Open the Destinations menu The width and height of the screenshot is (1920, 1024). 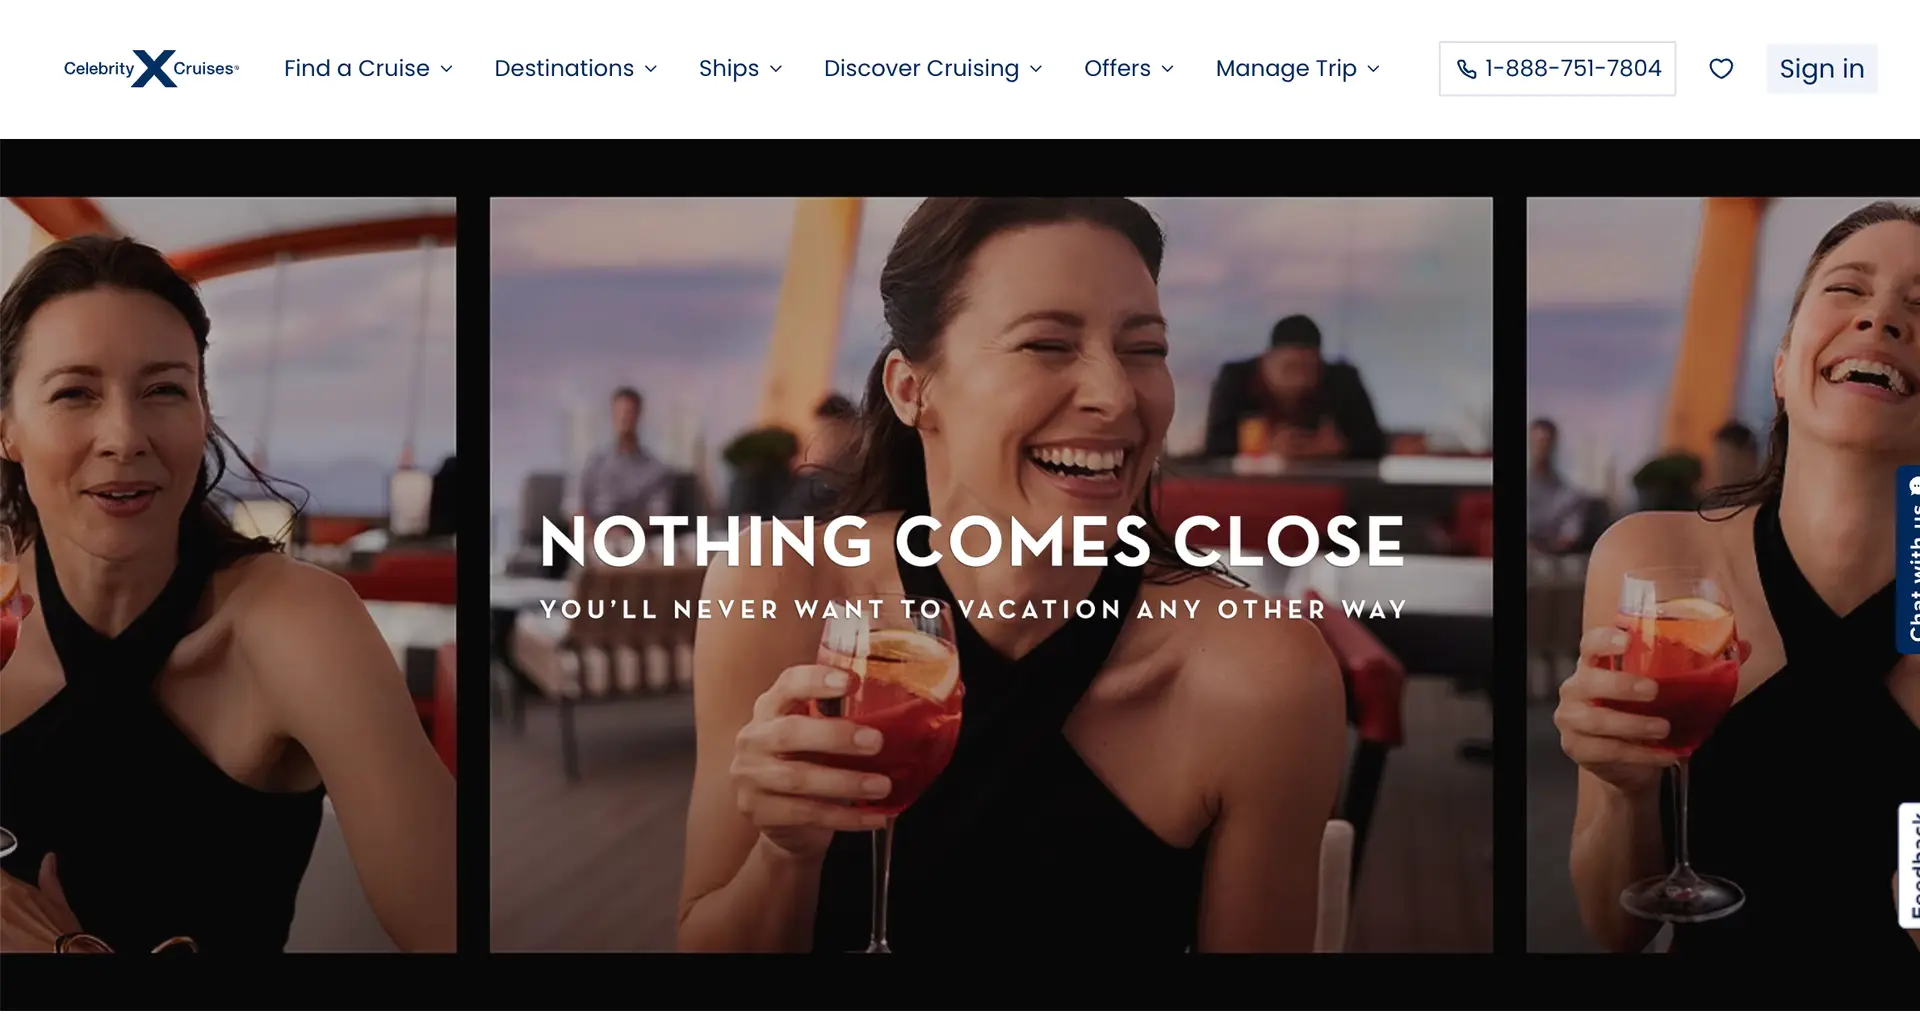coord(576,68)
